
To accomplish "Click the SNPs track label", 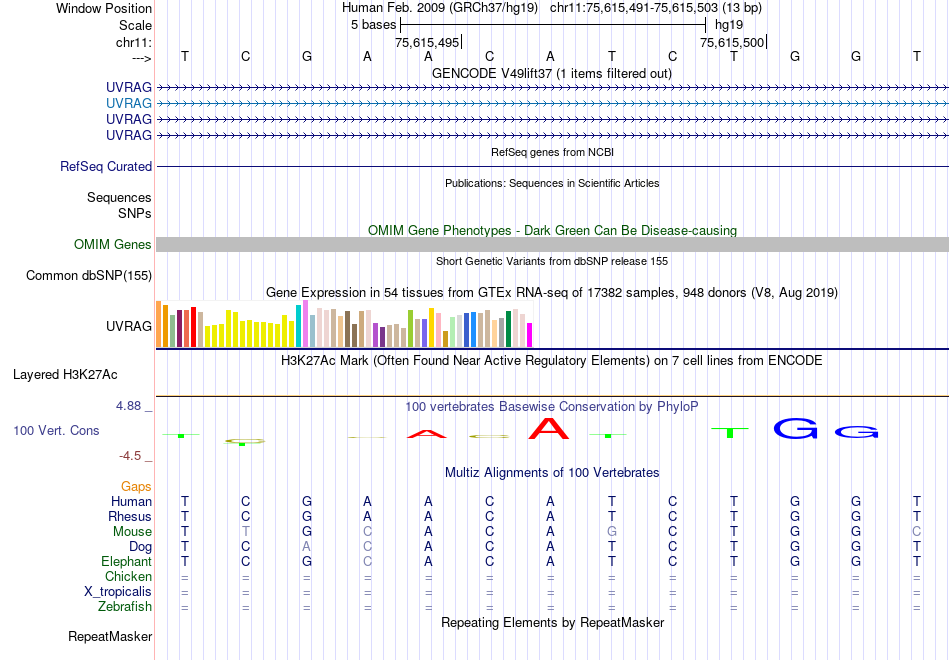I will 135,213.
